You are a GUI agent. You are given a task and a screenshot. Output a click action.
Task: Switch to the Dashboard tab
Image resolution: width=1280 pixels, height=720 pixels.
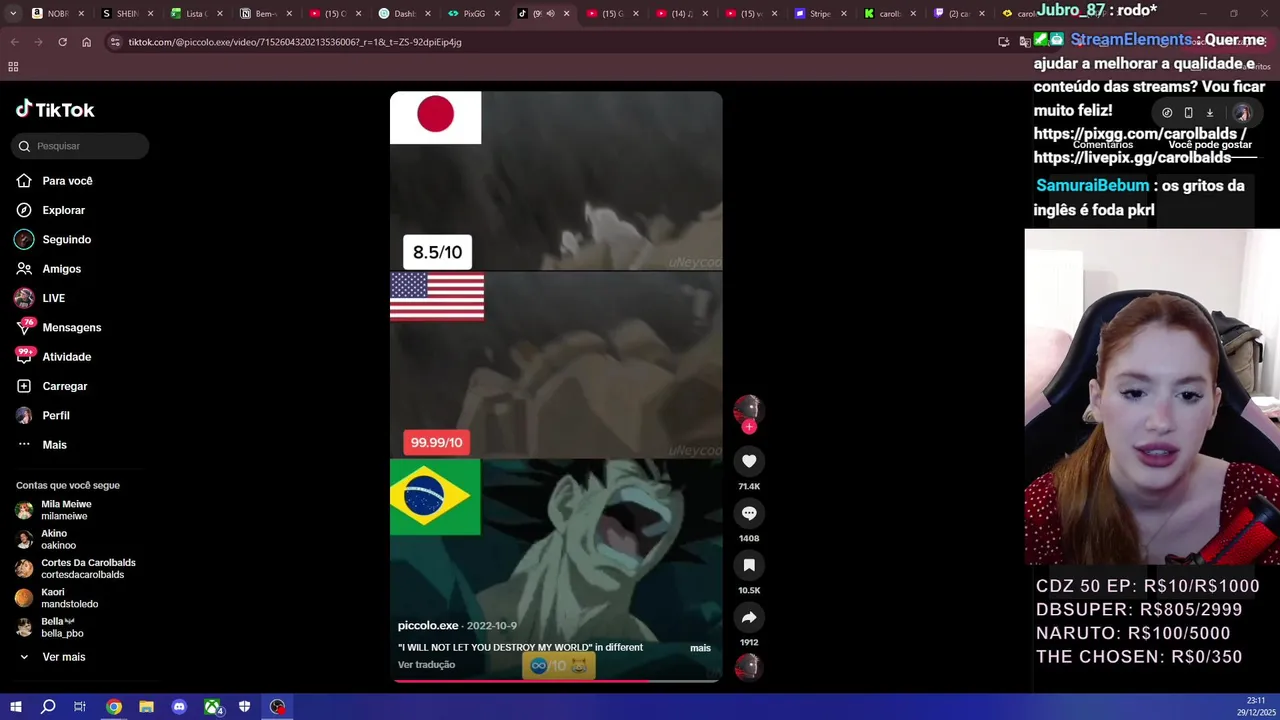tap(403, 14)
